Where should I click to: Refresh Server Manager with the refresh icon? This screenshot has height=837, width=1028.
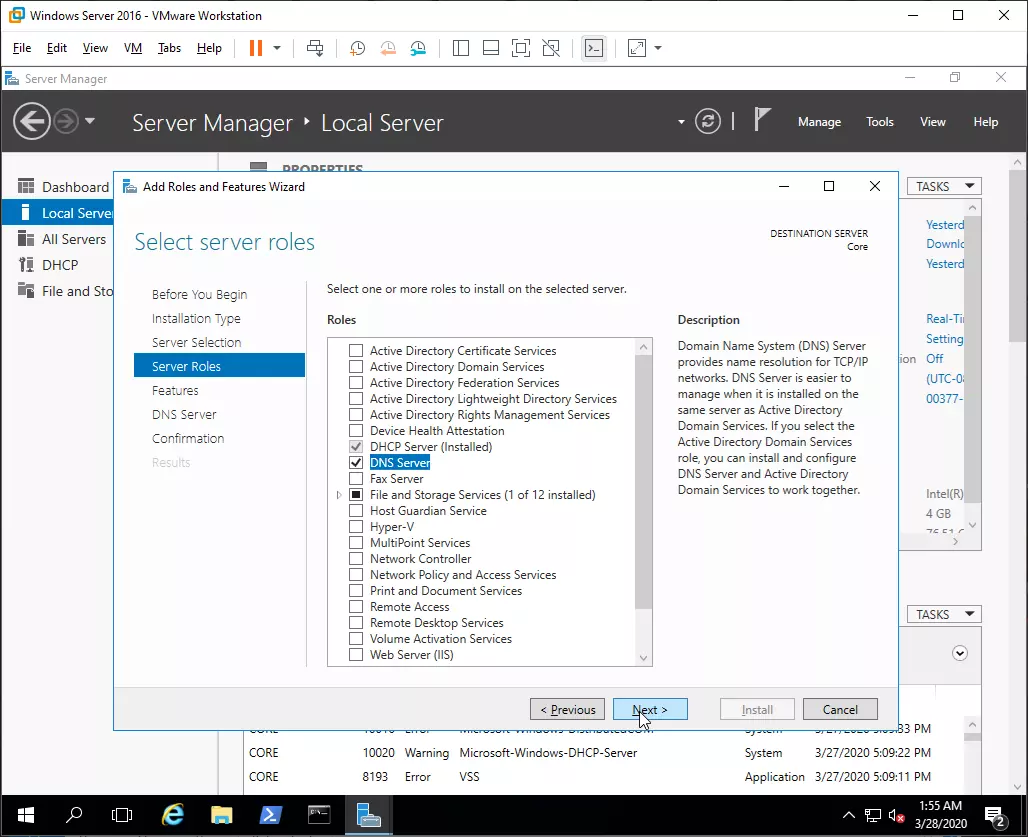click(x=708, y=121)
